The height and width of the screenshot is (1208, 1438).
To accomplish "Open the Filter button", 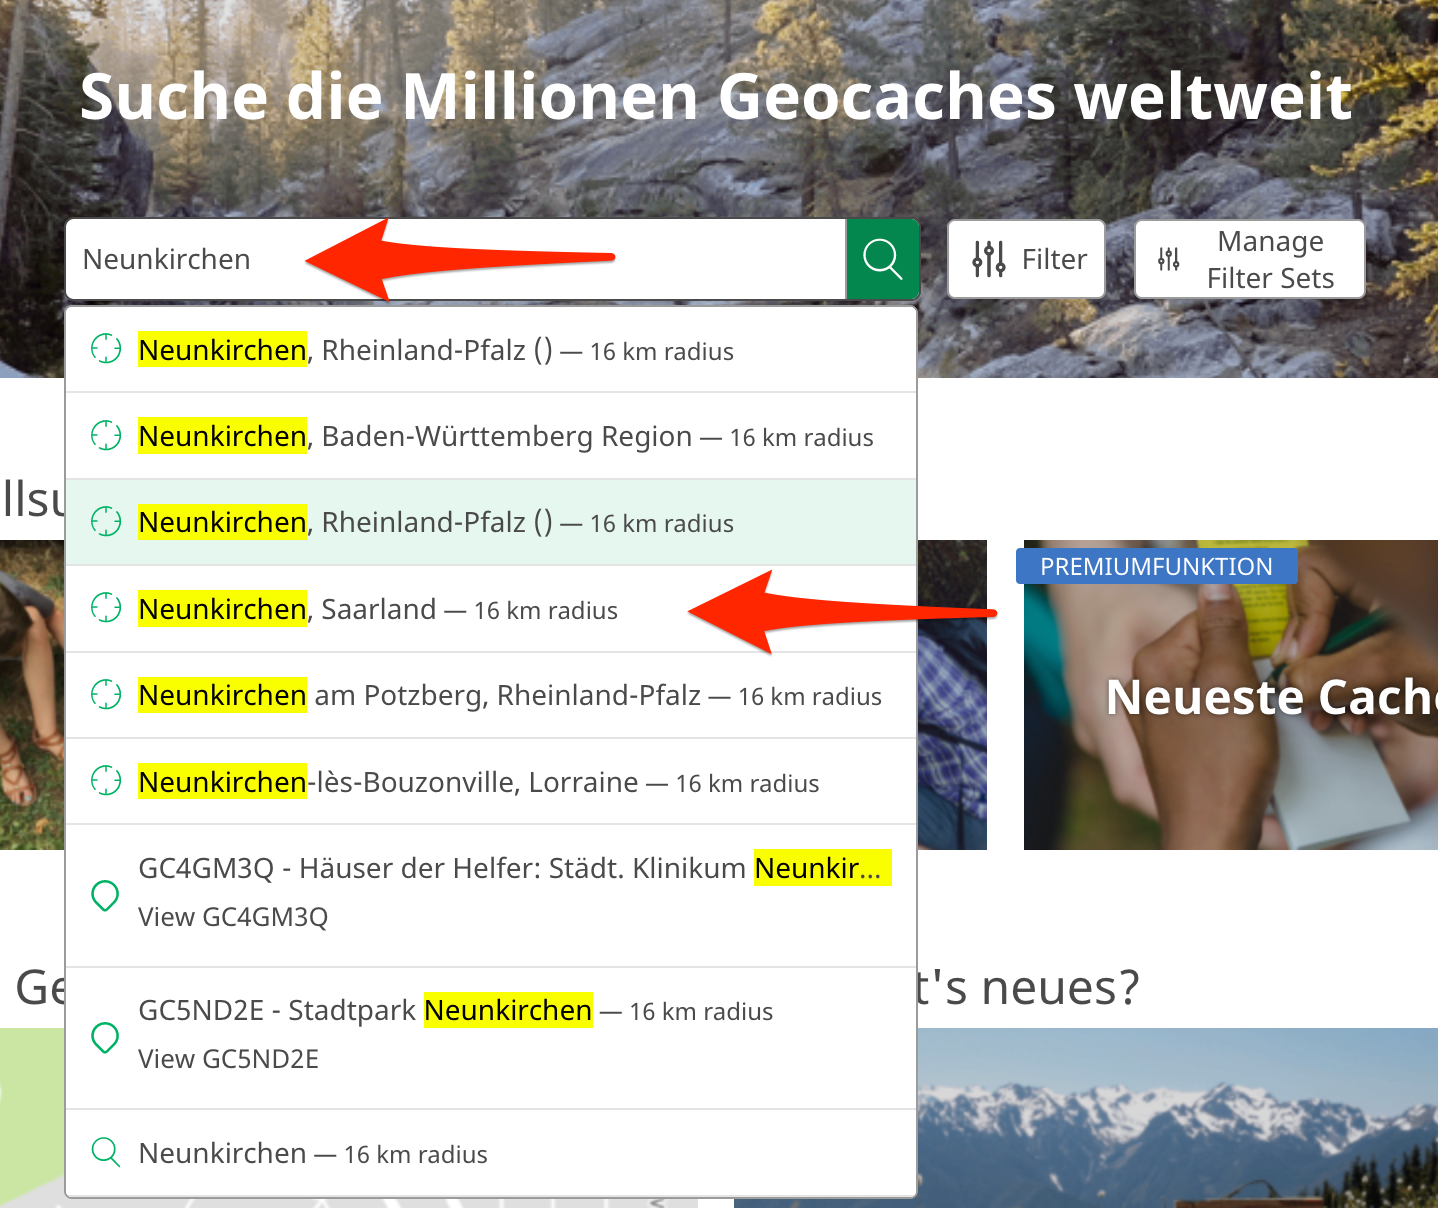I will tap(1026, 259).
